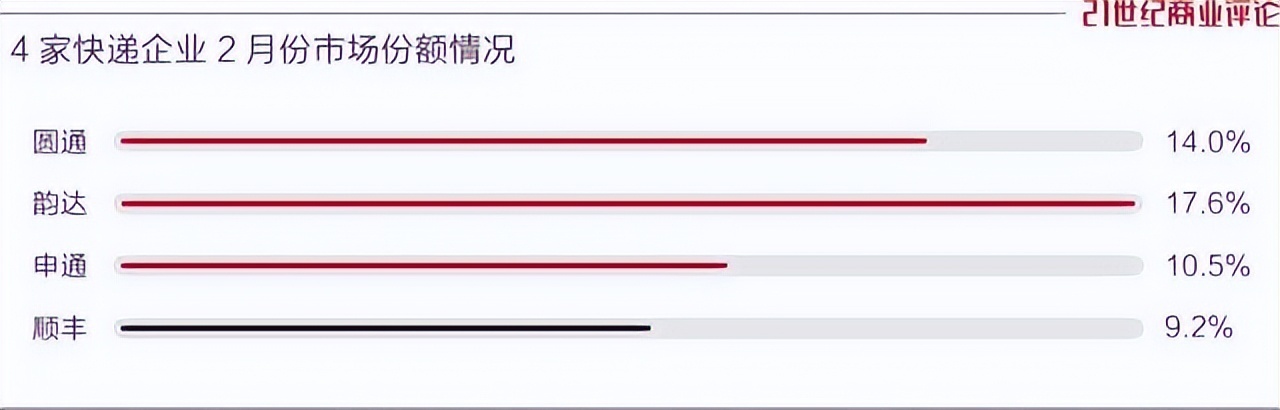Image resolution: width=1280 pixels, height=410 pixels.
Task: Click the 圆通 label
Action: tap(60, 142)
